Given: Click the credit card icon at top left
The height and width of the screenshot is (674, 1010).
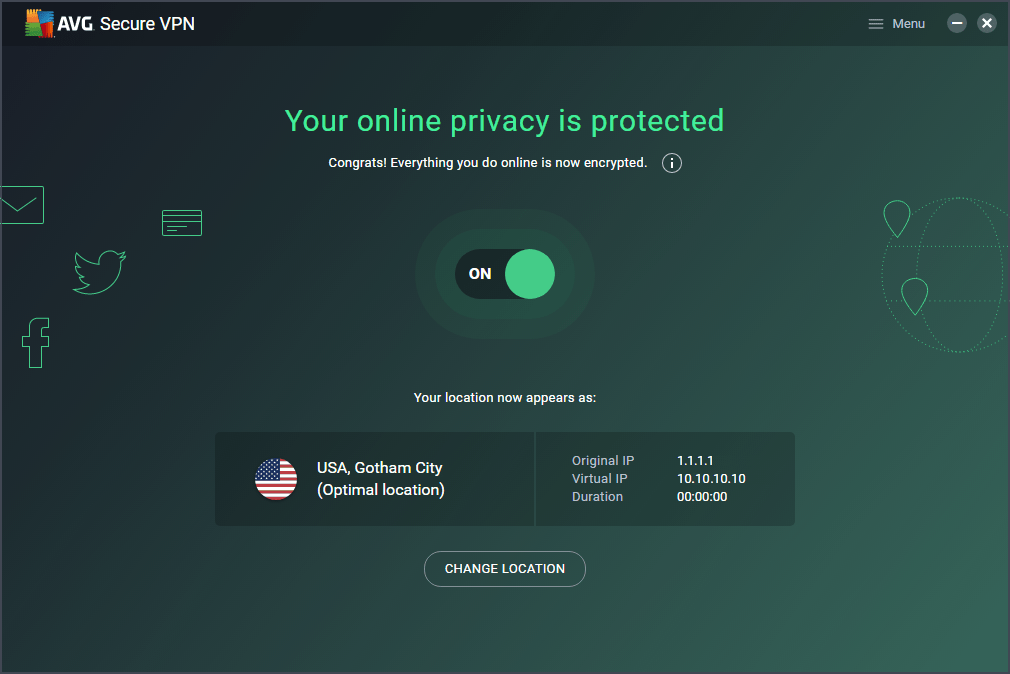Looking at the screenshot, I should click(x=181, y=222).
